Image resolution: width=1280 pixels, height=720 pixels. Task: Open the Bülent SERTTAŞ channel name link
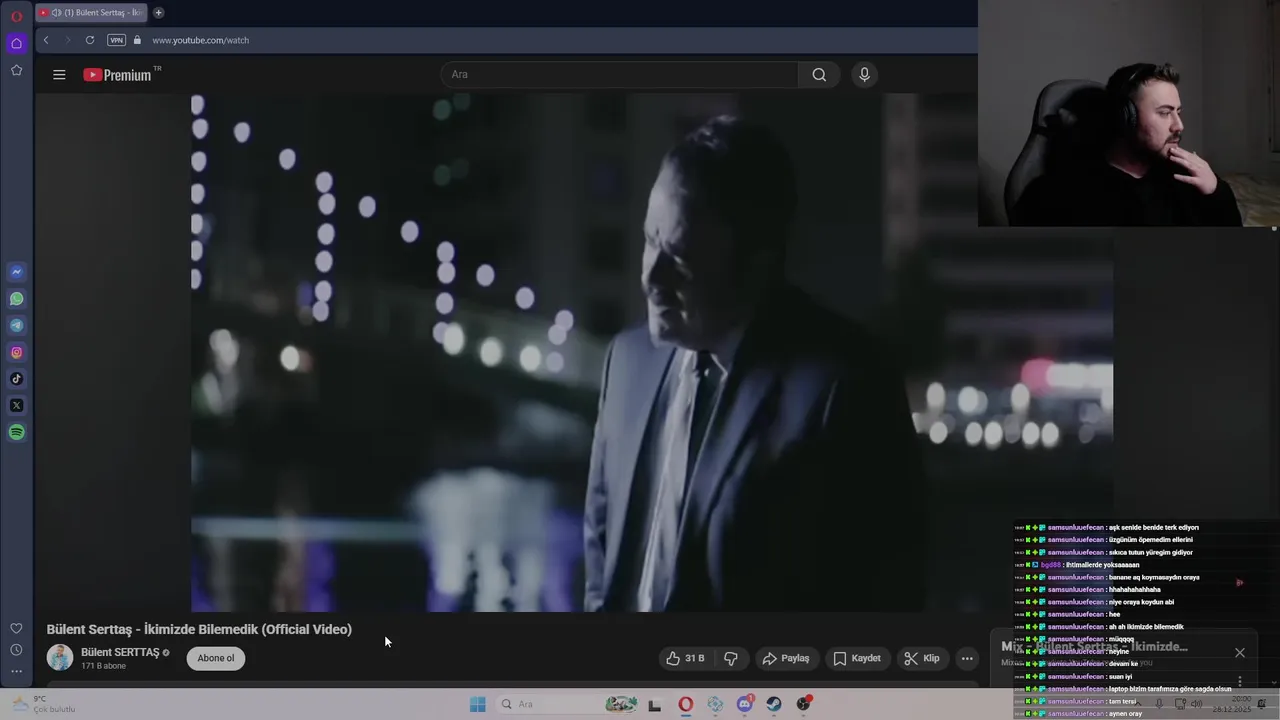coord(120,652)
